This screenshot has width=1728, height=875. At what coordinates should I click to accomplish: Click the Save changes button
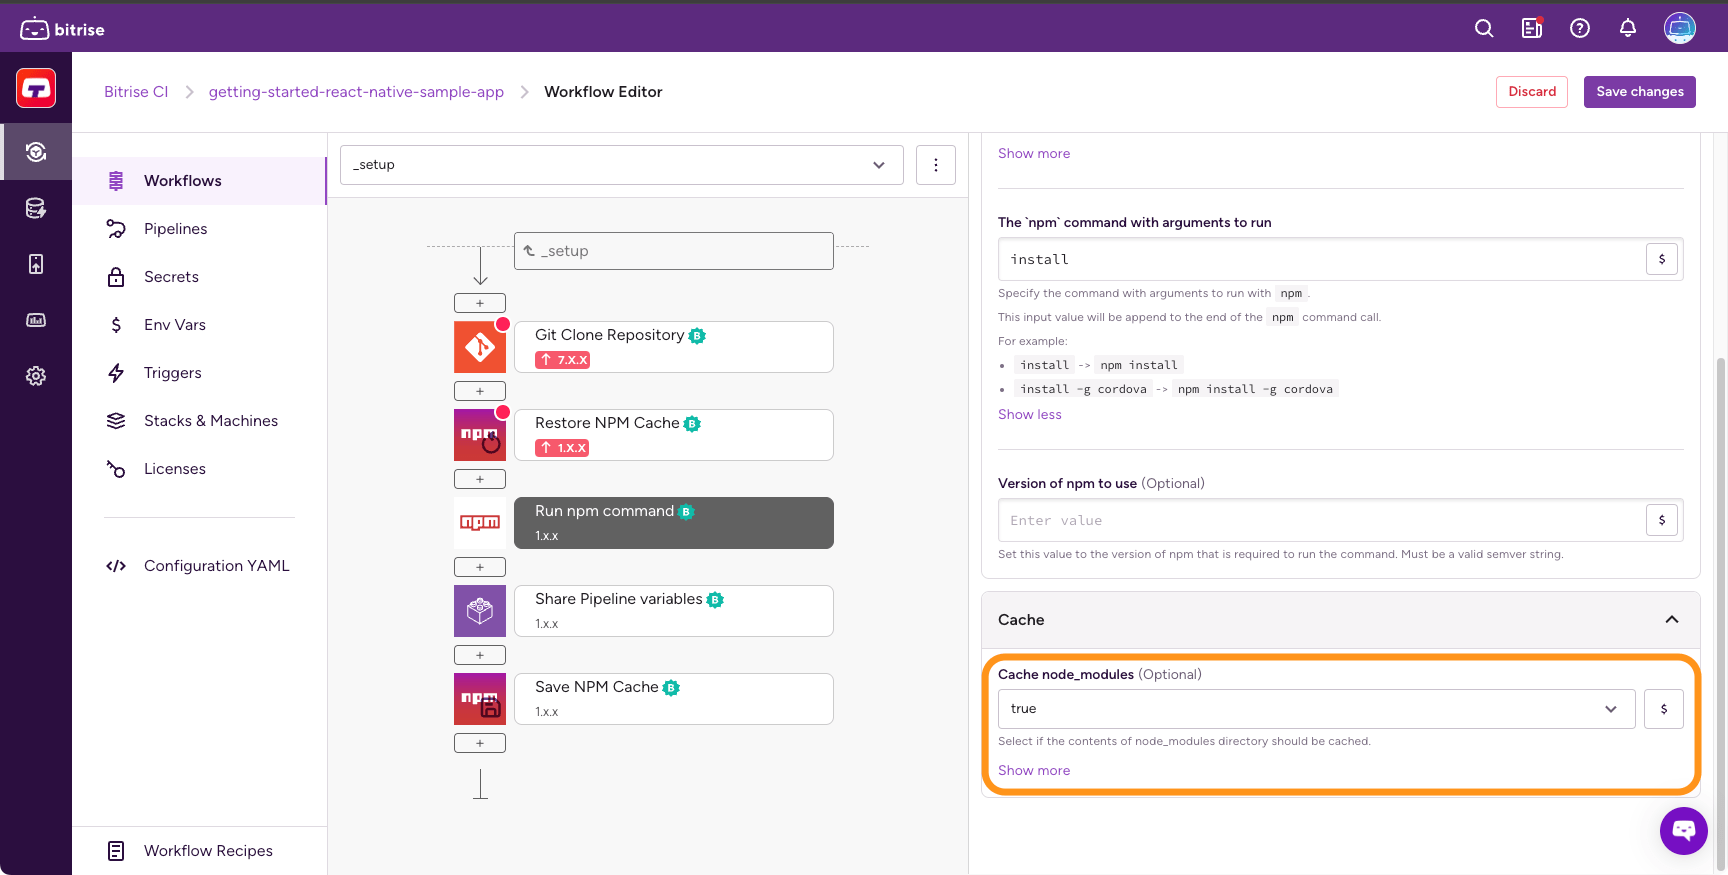[x=1639, y=92]
